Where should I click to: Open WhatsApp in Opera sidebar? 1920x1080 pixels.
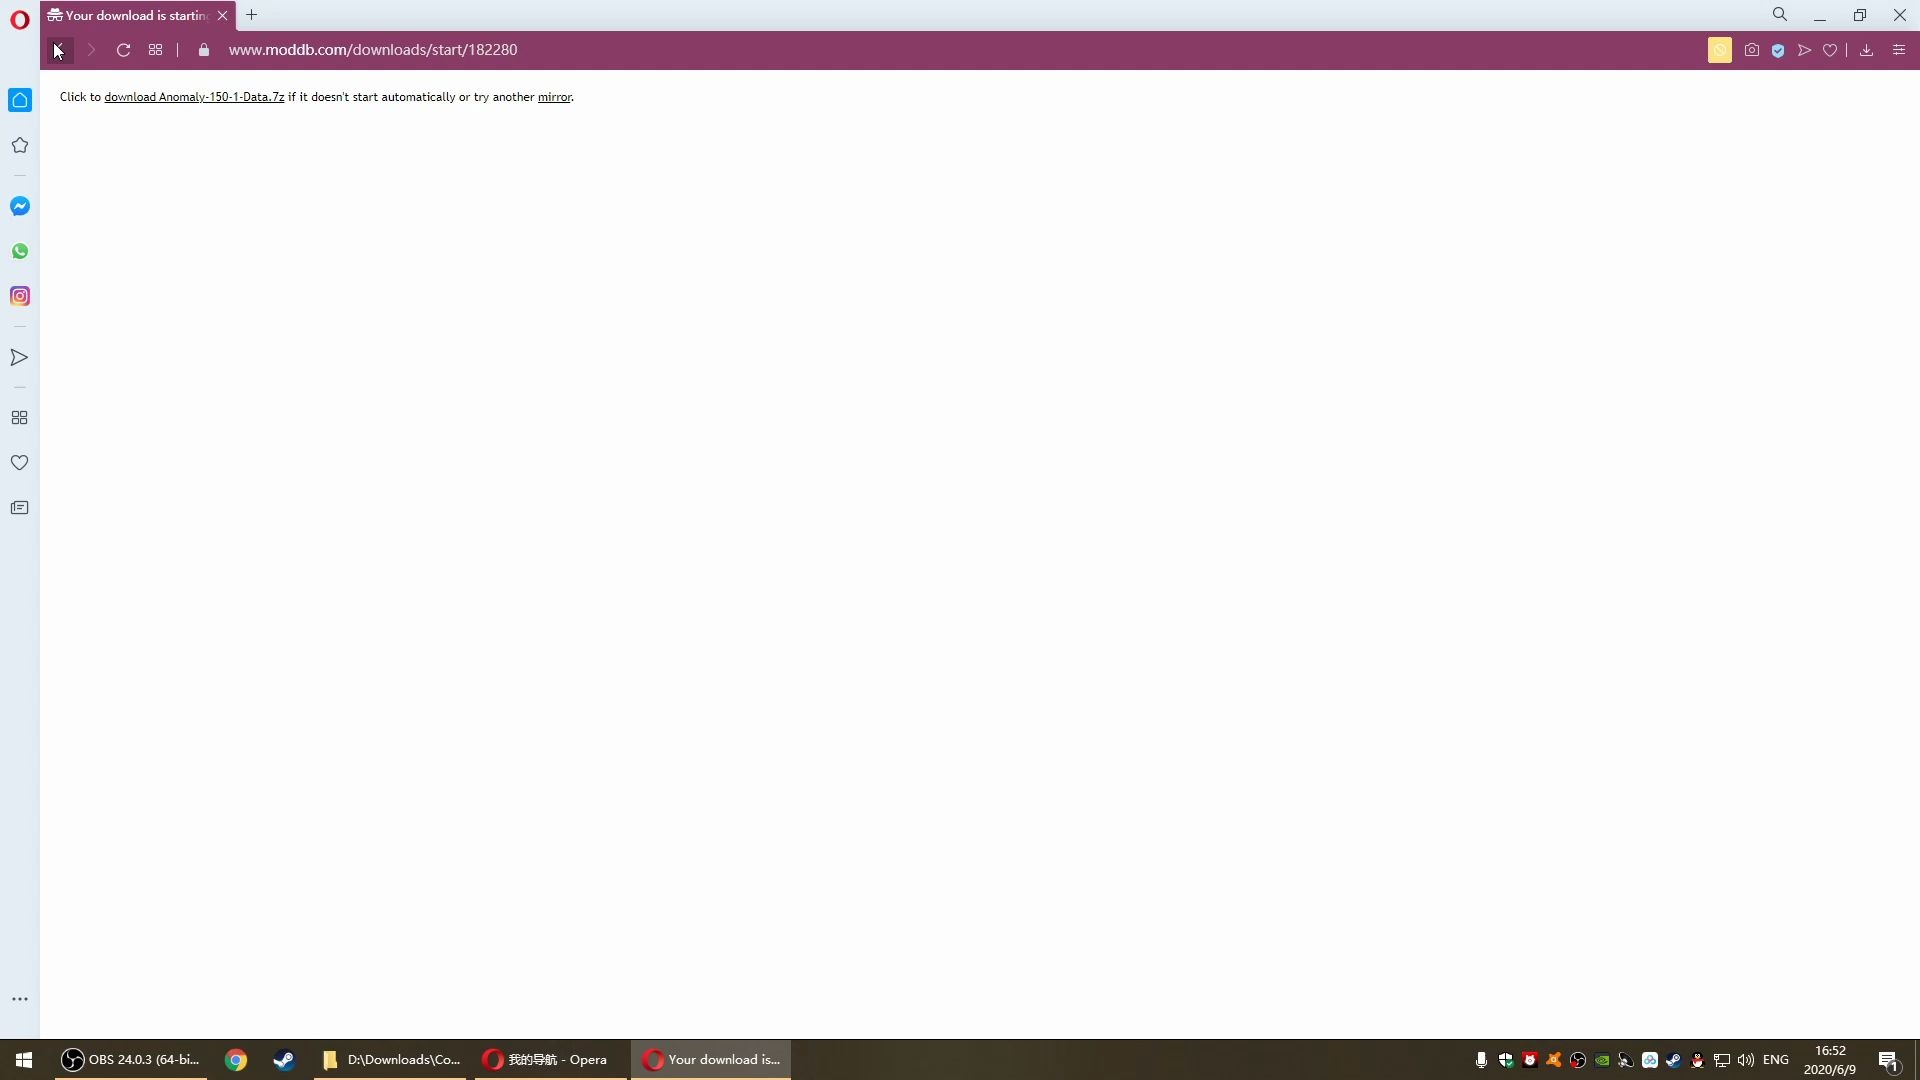[x=20, y=251]
